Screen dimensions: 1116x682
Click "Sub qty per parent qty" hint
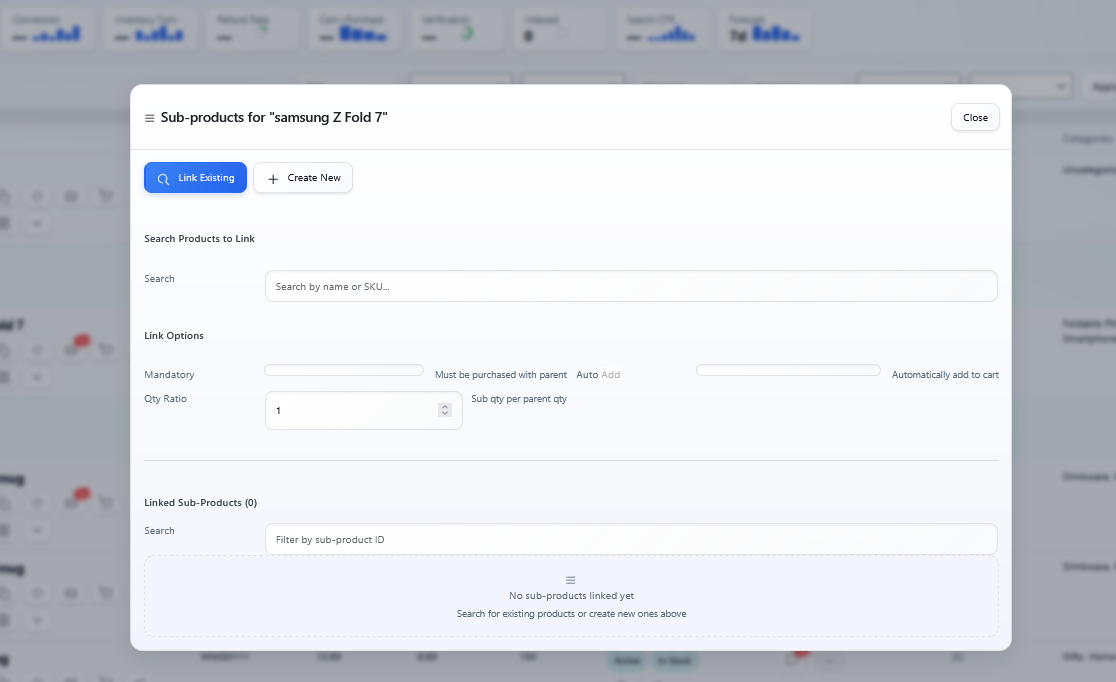coord(519,399)
